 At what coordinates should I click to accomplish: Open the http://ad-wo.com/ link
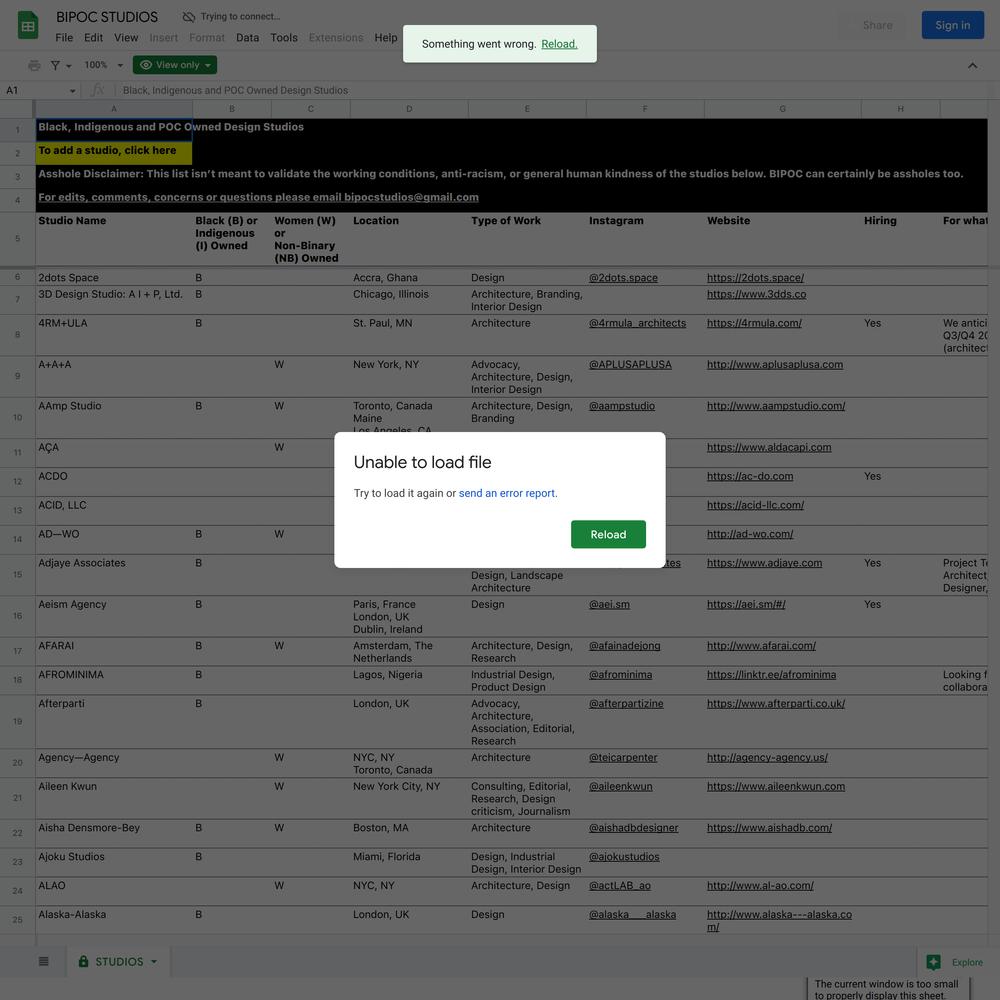tap(750, 534)
